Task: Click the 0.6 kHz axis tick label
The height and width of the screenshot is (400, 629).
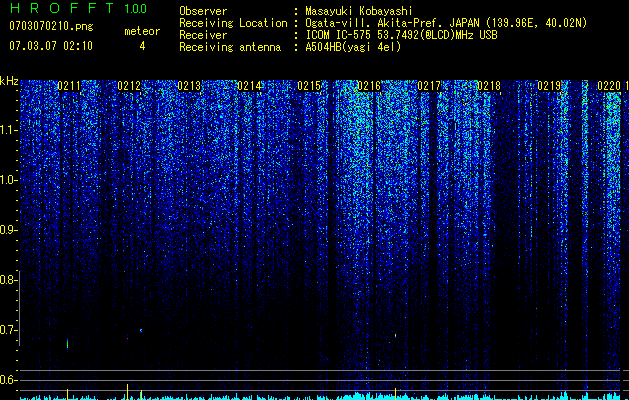Action: [x=8, y=380]
